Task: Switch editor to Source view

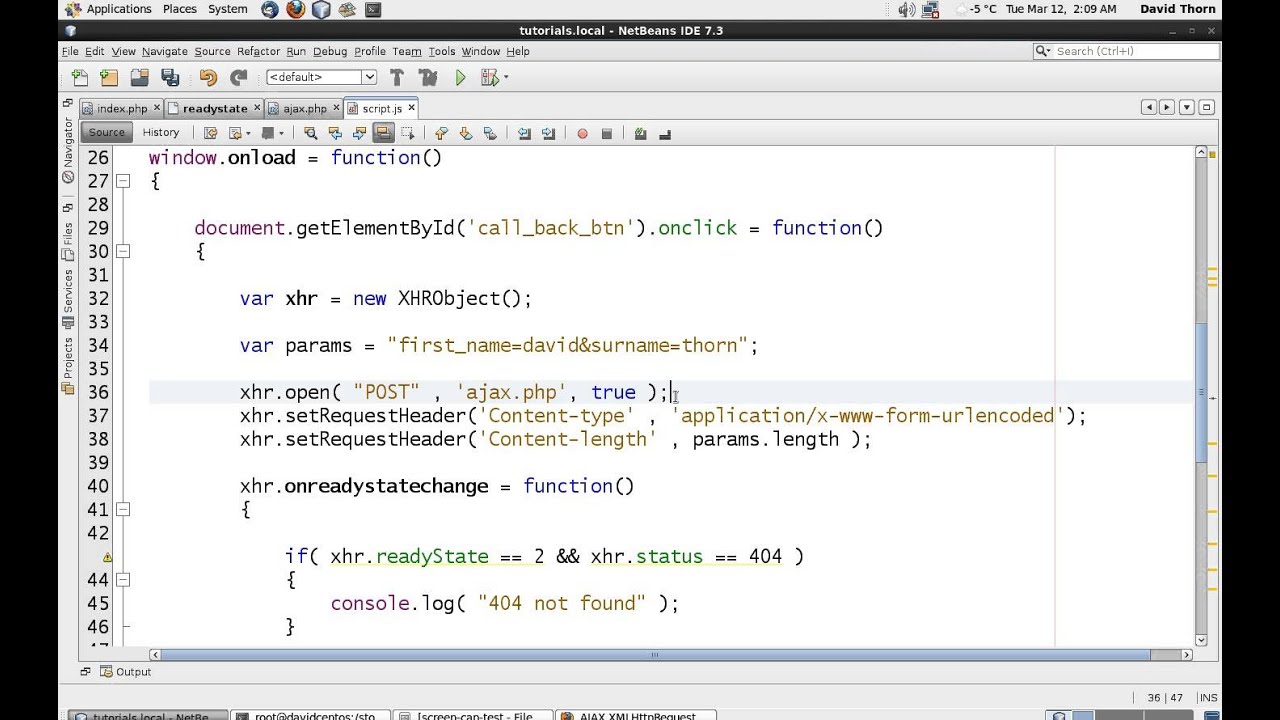Action: (x=106, y=132)
